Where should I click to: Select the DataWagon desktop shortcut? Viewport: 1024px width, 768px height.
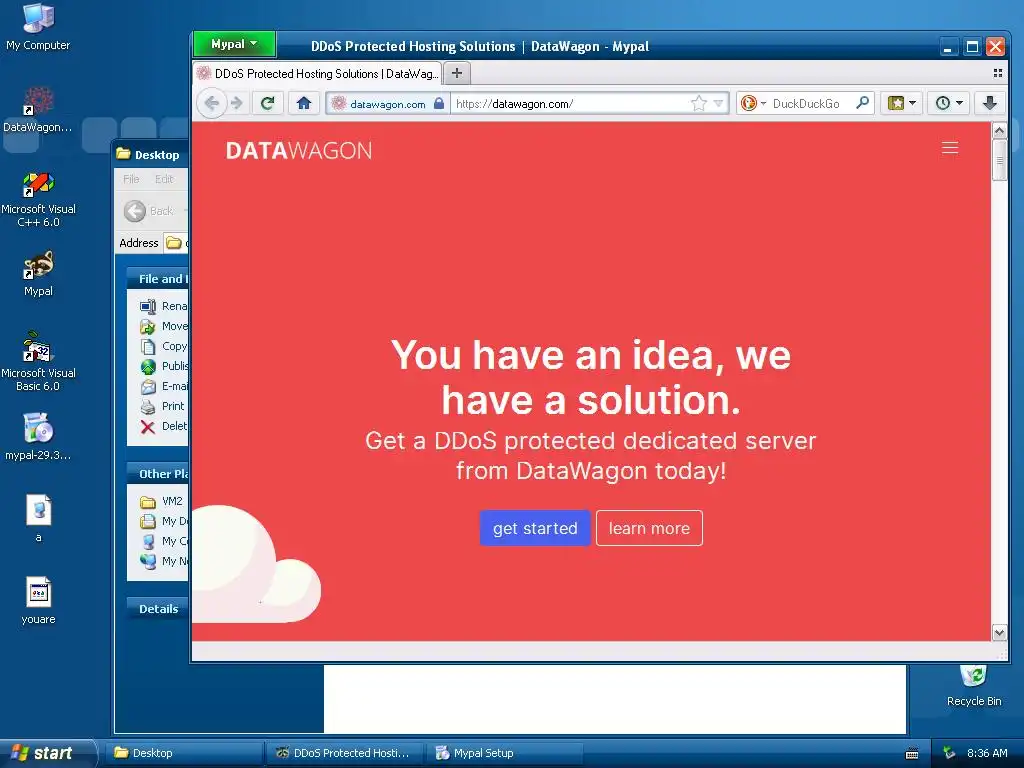click(38, 110)
